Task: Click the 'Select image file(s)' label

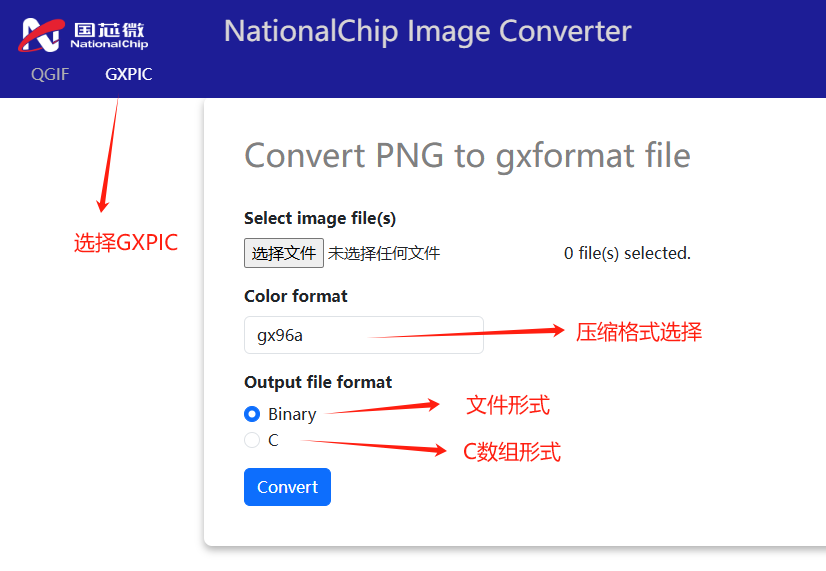Action: [320, 218]
